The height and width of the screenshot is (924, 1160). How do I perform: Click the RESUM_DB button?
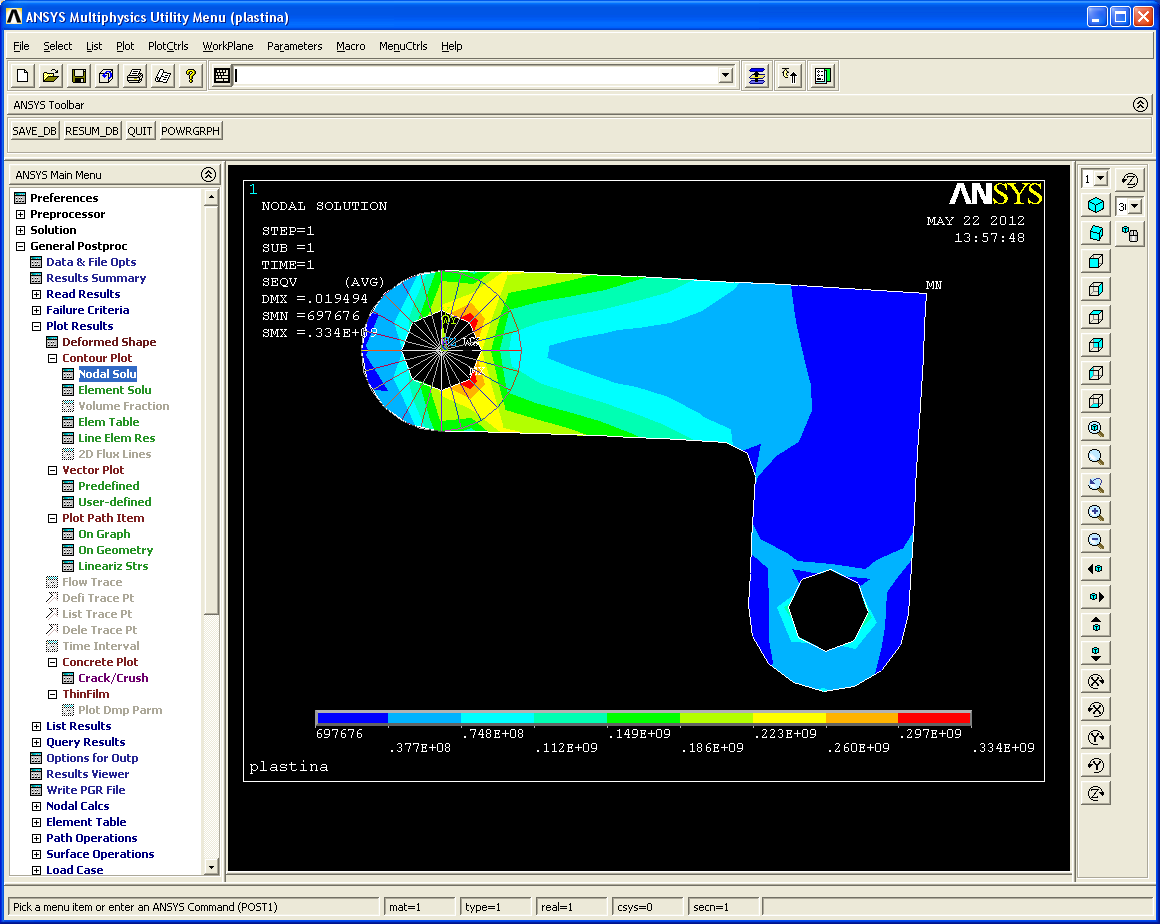click(92, 131)
